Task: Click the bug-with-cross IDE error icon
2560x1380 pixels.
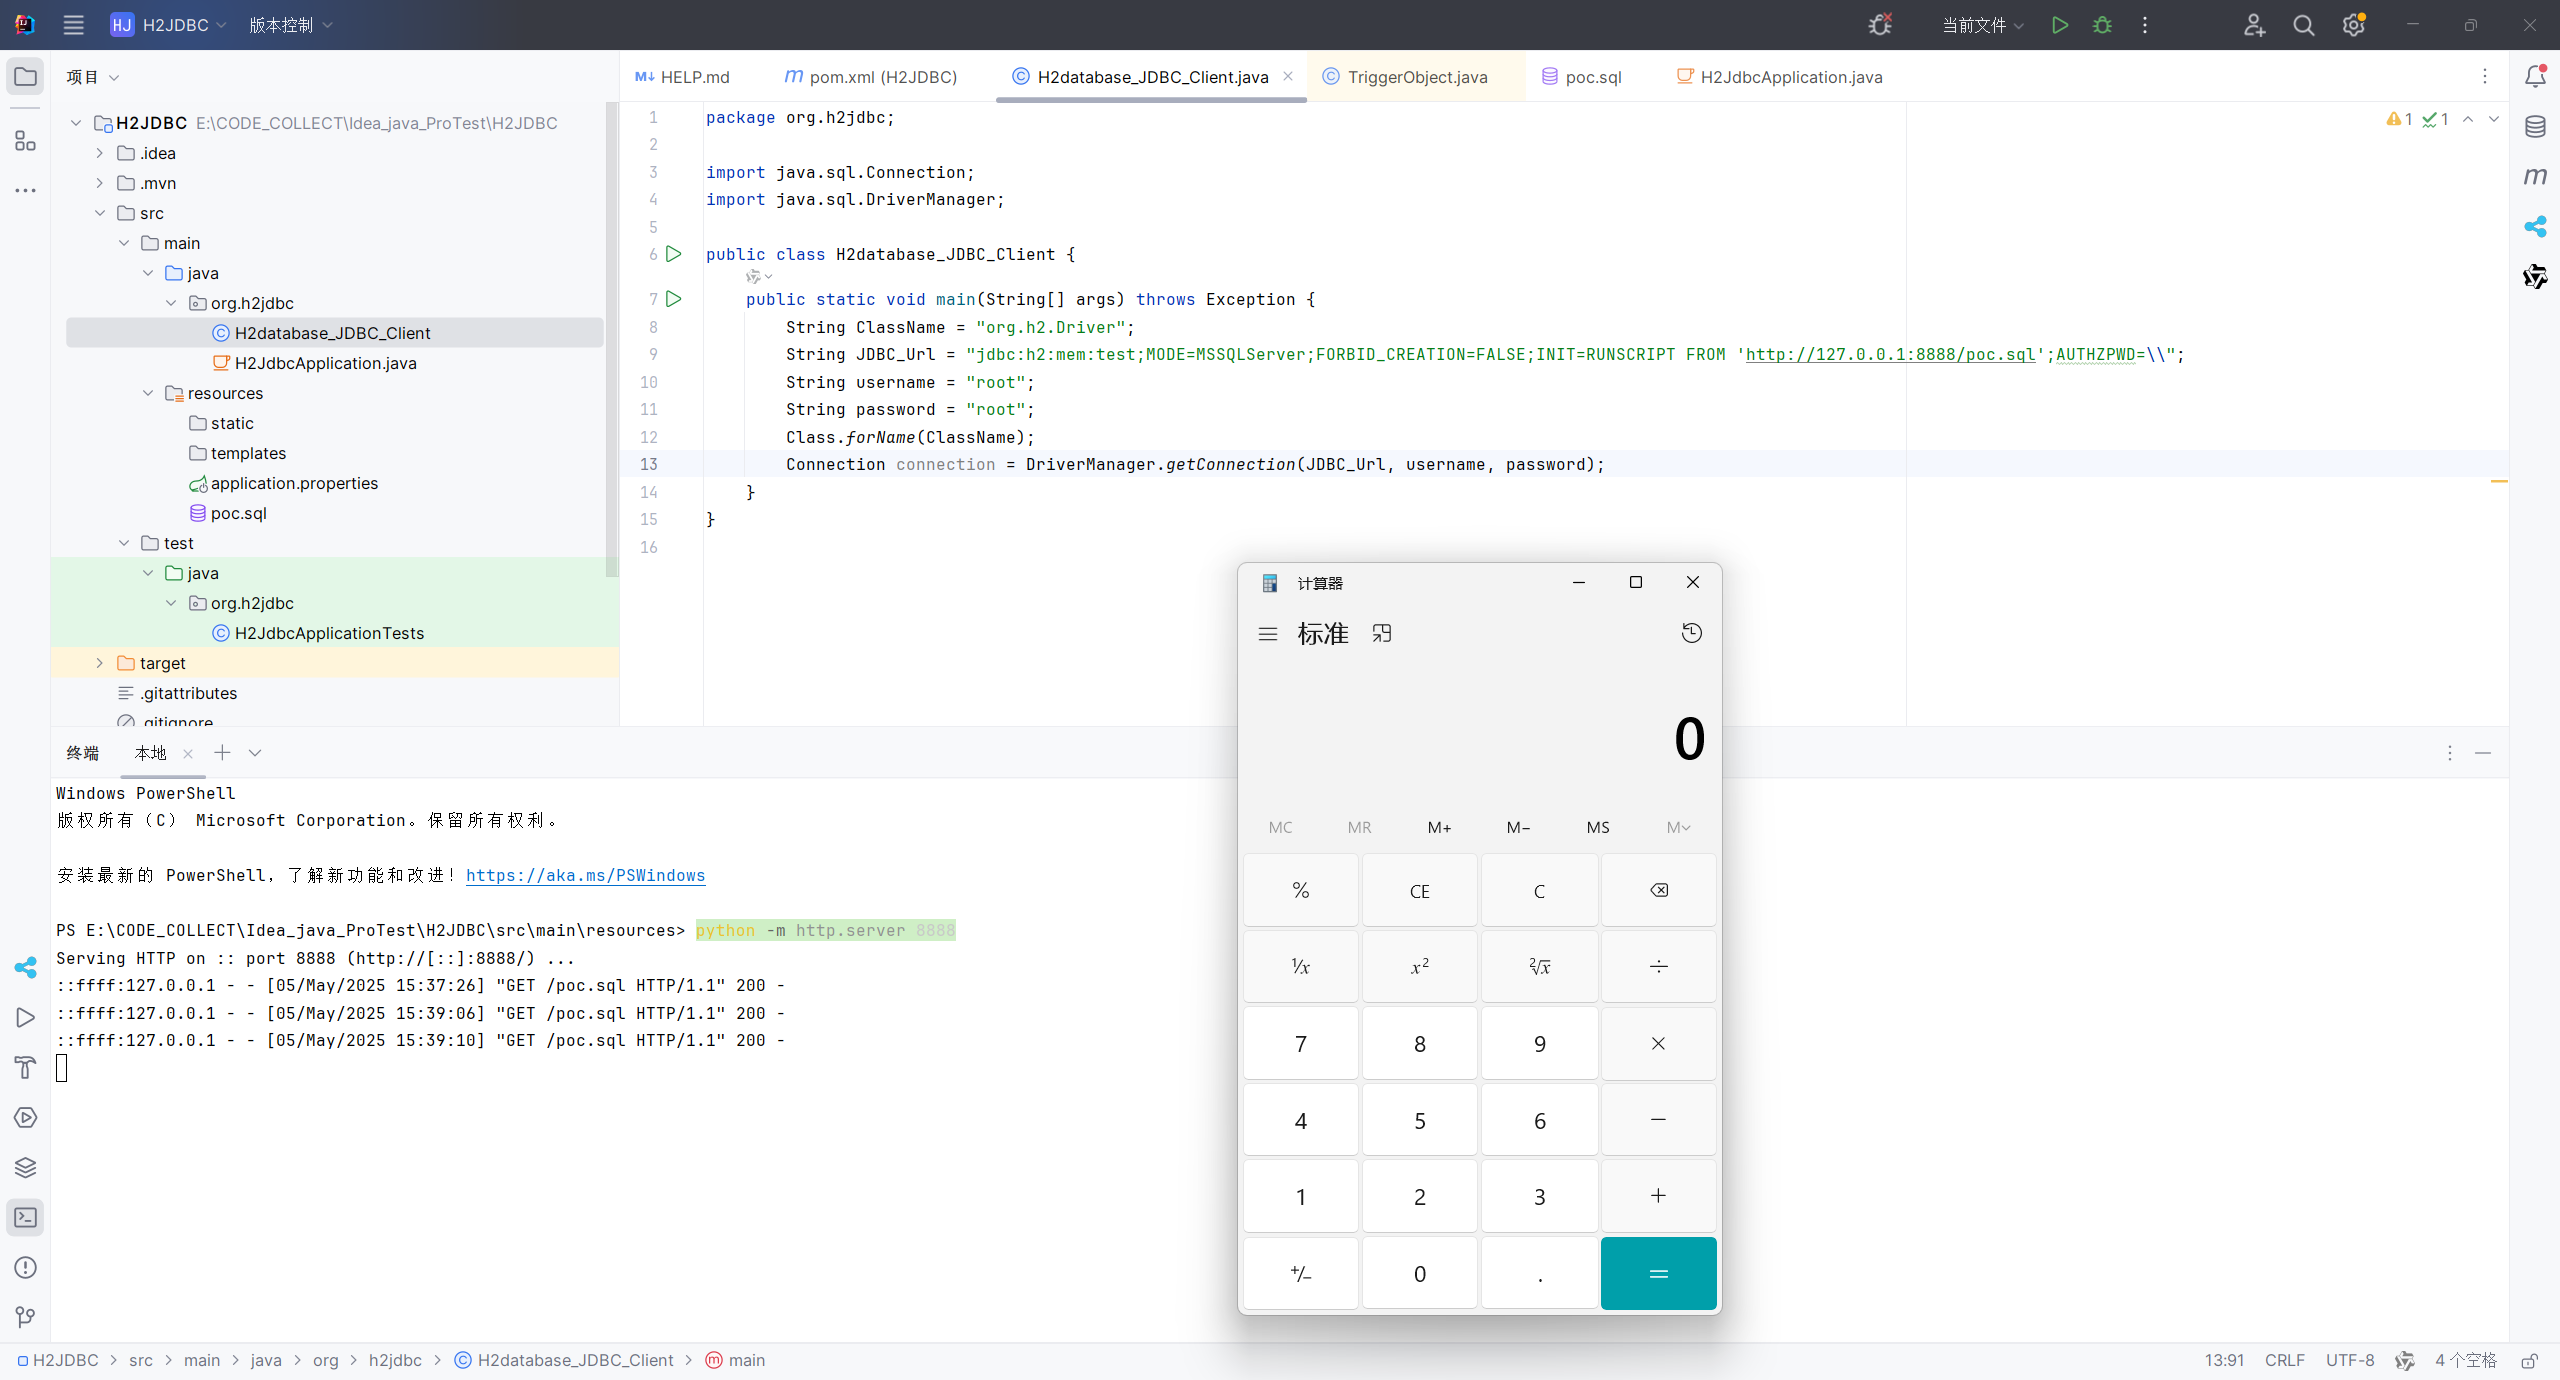Action: [1880, 25]
